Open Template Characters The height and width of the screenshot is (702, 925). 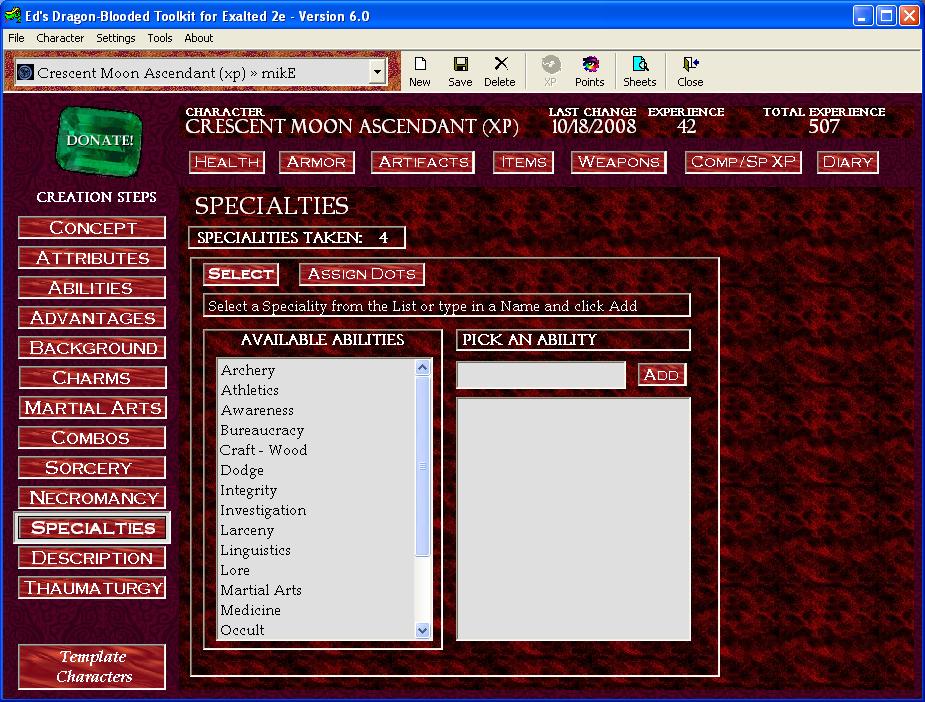[x=92, y=667]
